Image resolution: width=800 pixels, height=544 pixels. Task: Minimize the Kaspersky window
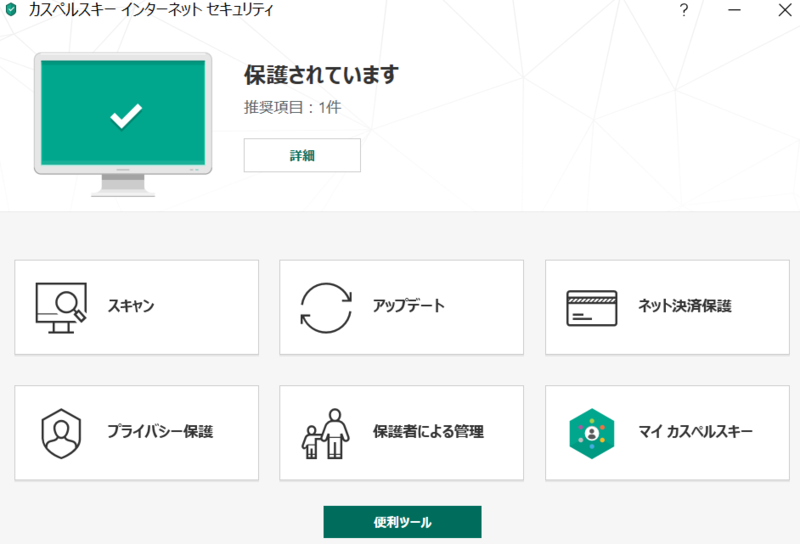[734, 10]
